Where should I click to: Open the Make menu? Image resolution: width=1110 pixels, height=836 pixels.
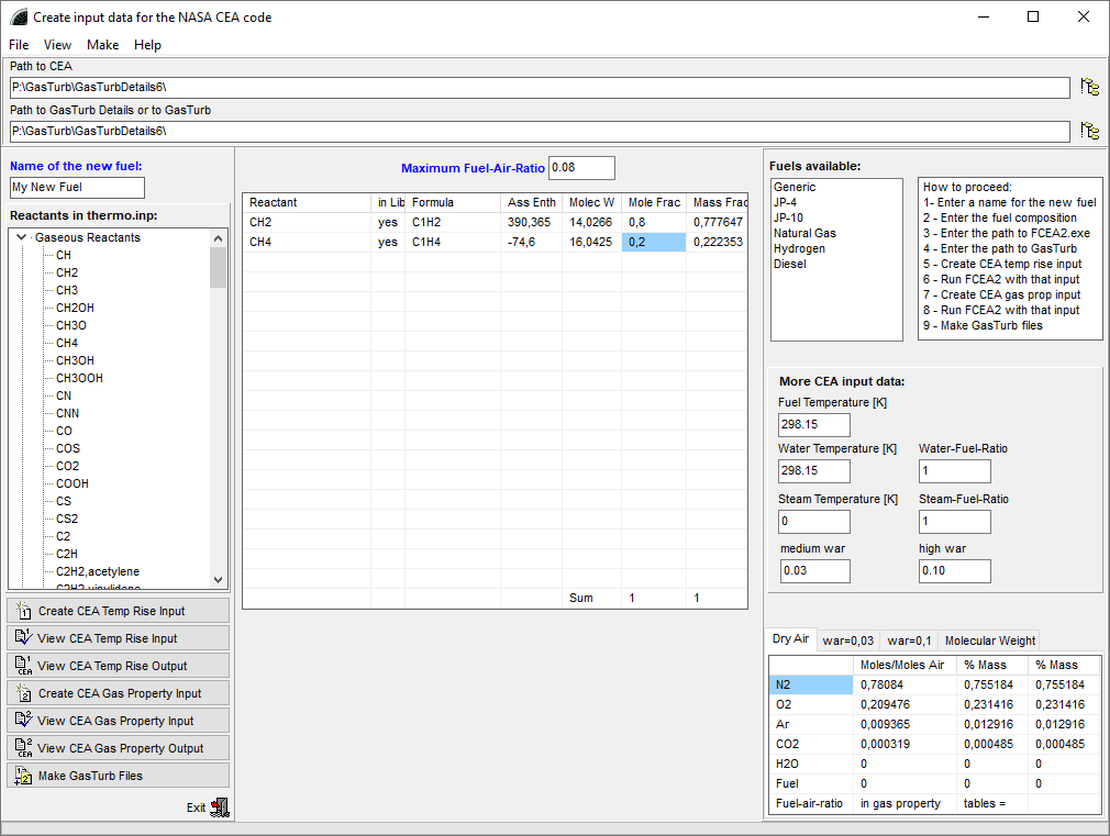pyautogui.click(x=102, y=45)
